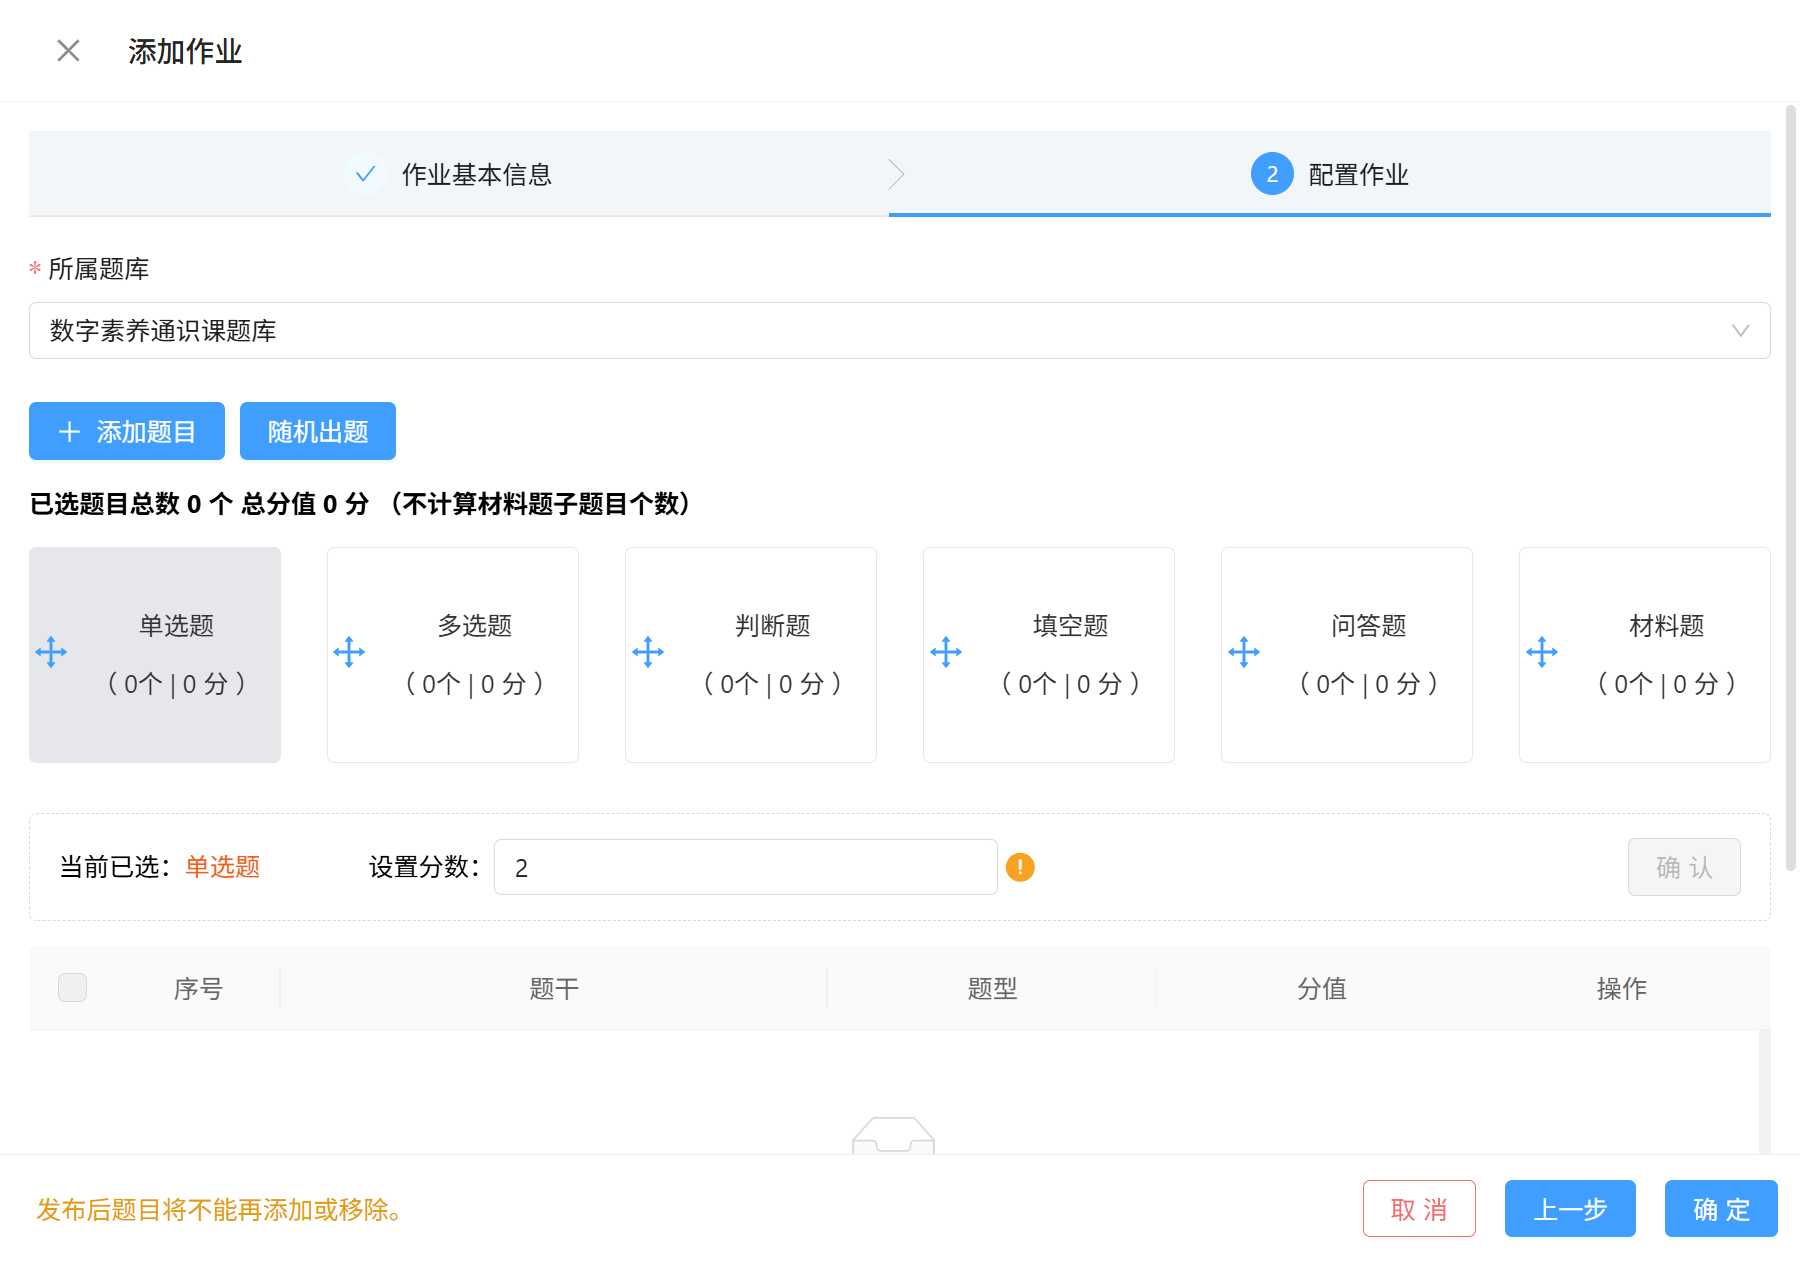Go back with the 上一步 button
This screenshot has height=1262, width=1800.
point(1570,1209)
